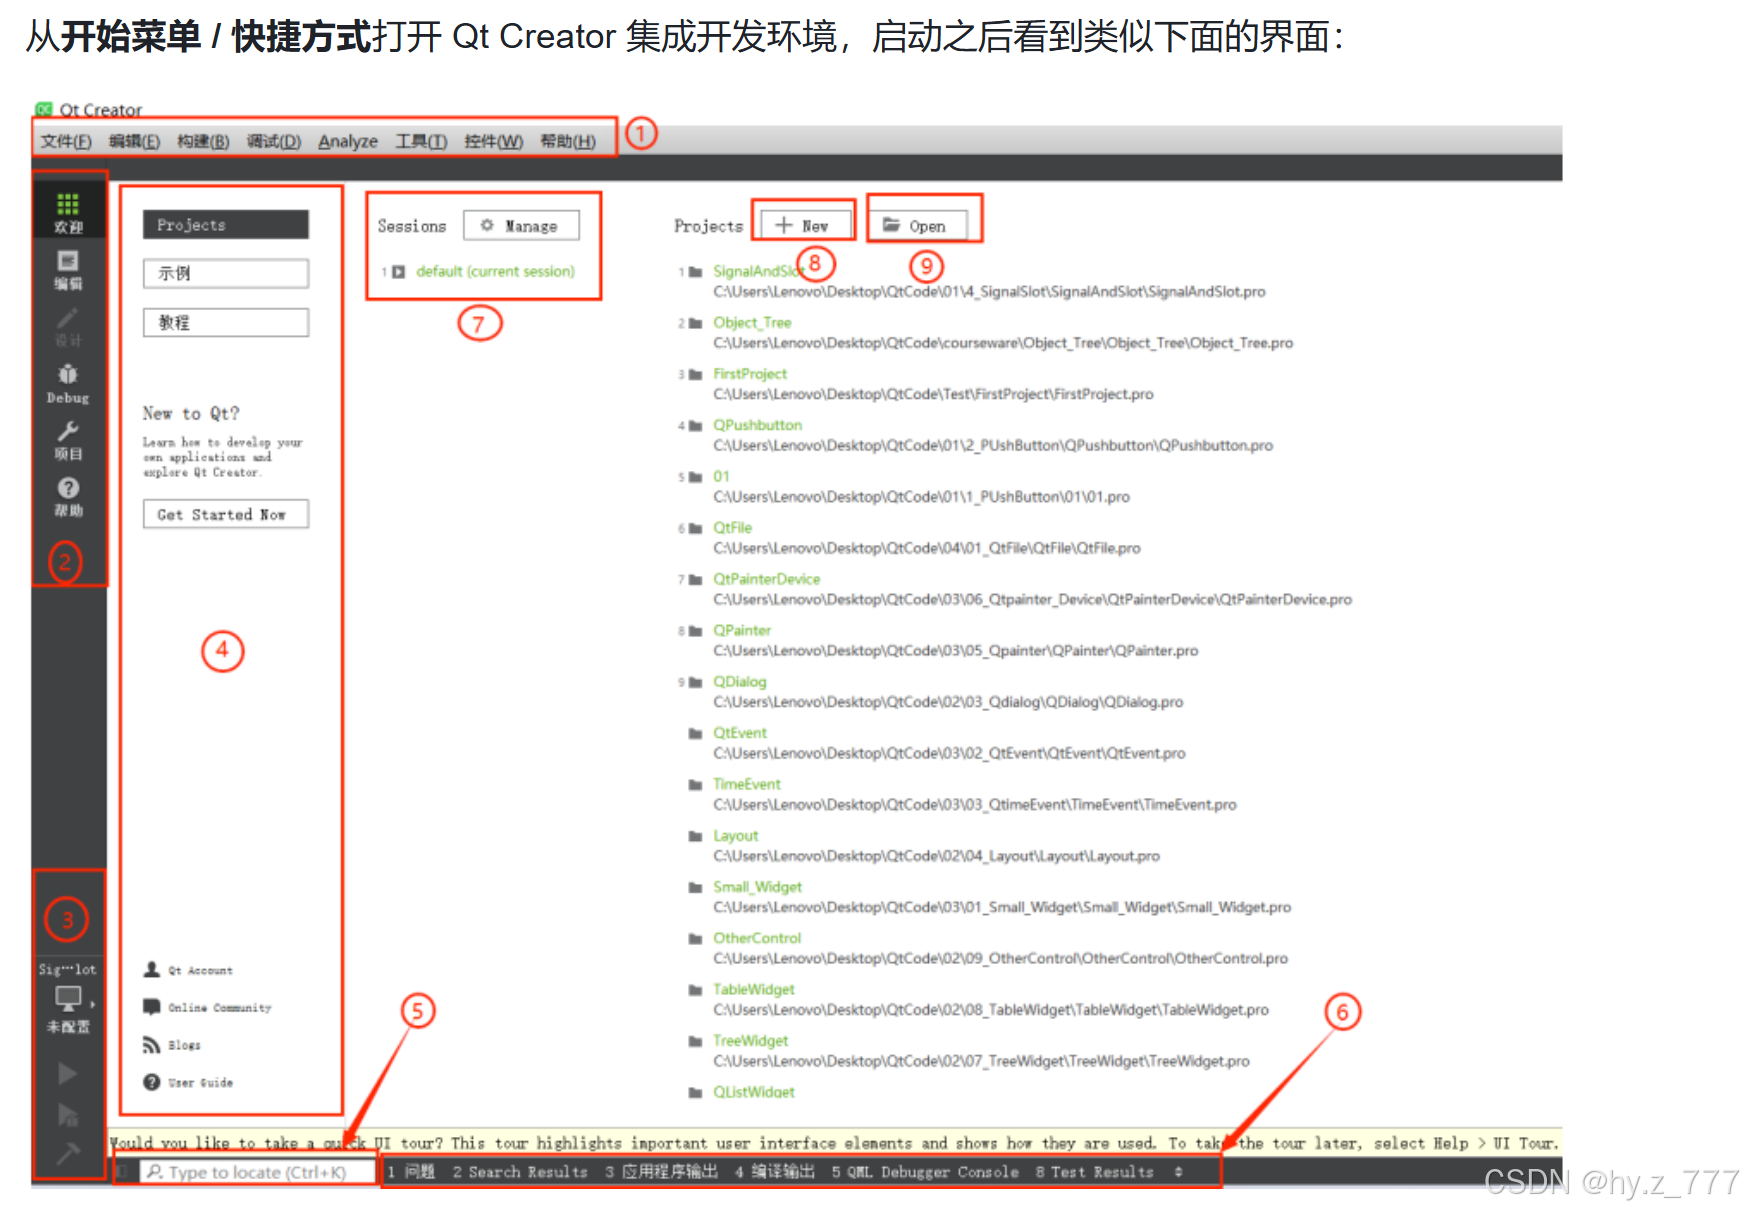Open the 构建(B) menu
Image resolution: width=1744 pixels, height=1212 pixels.
pyautogui.click(x=203, y=141)
